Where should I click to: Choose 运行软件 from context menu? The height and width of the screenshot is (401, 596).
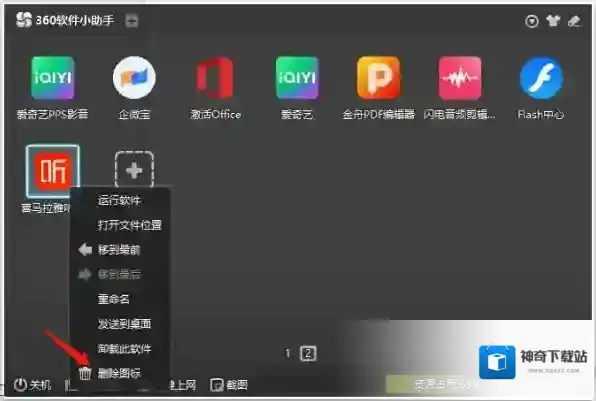click(119, 200)
